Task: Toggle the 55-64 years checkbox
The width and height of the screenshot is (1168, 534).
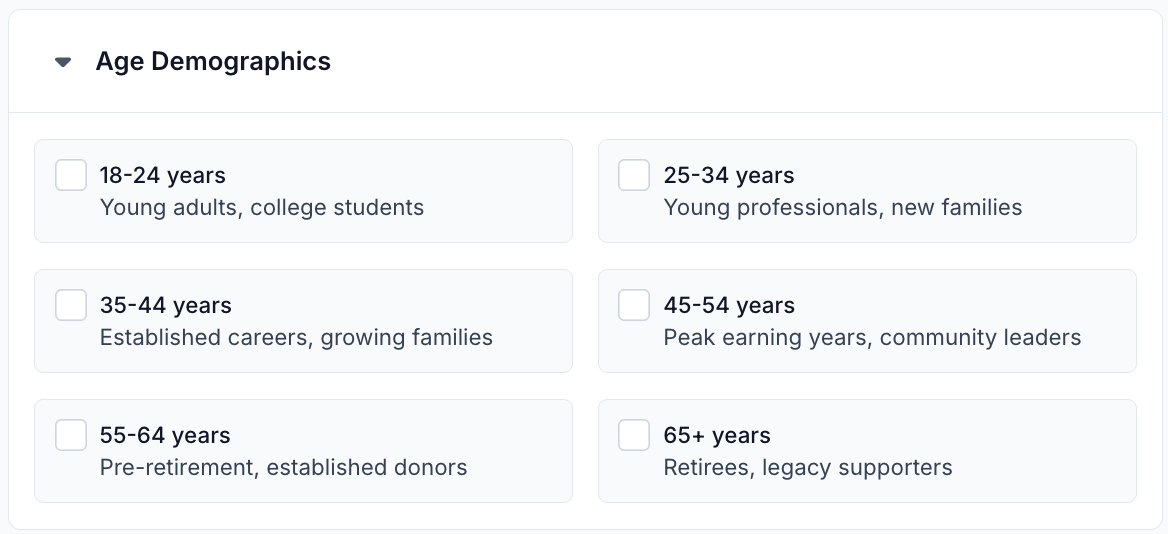Action: point(71,435)
